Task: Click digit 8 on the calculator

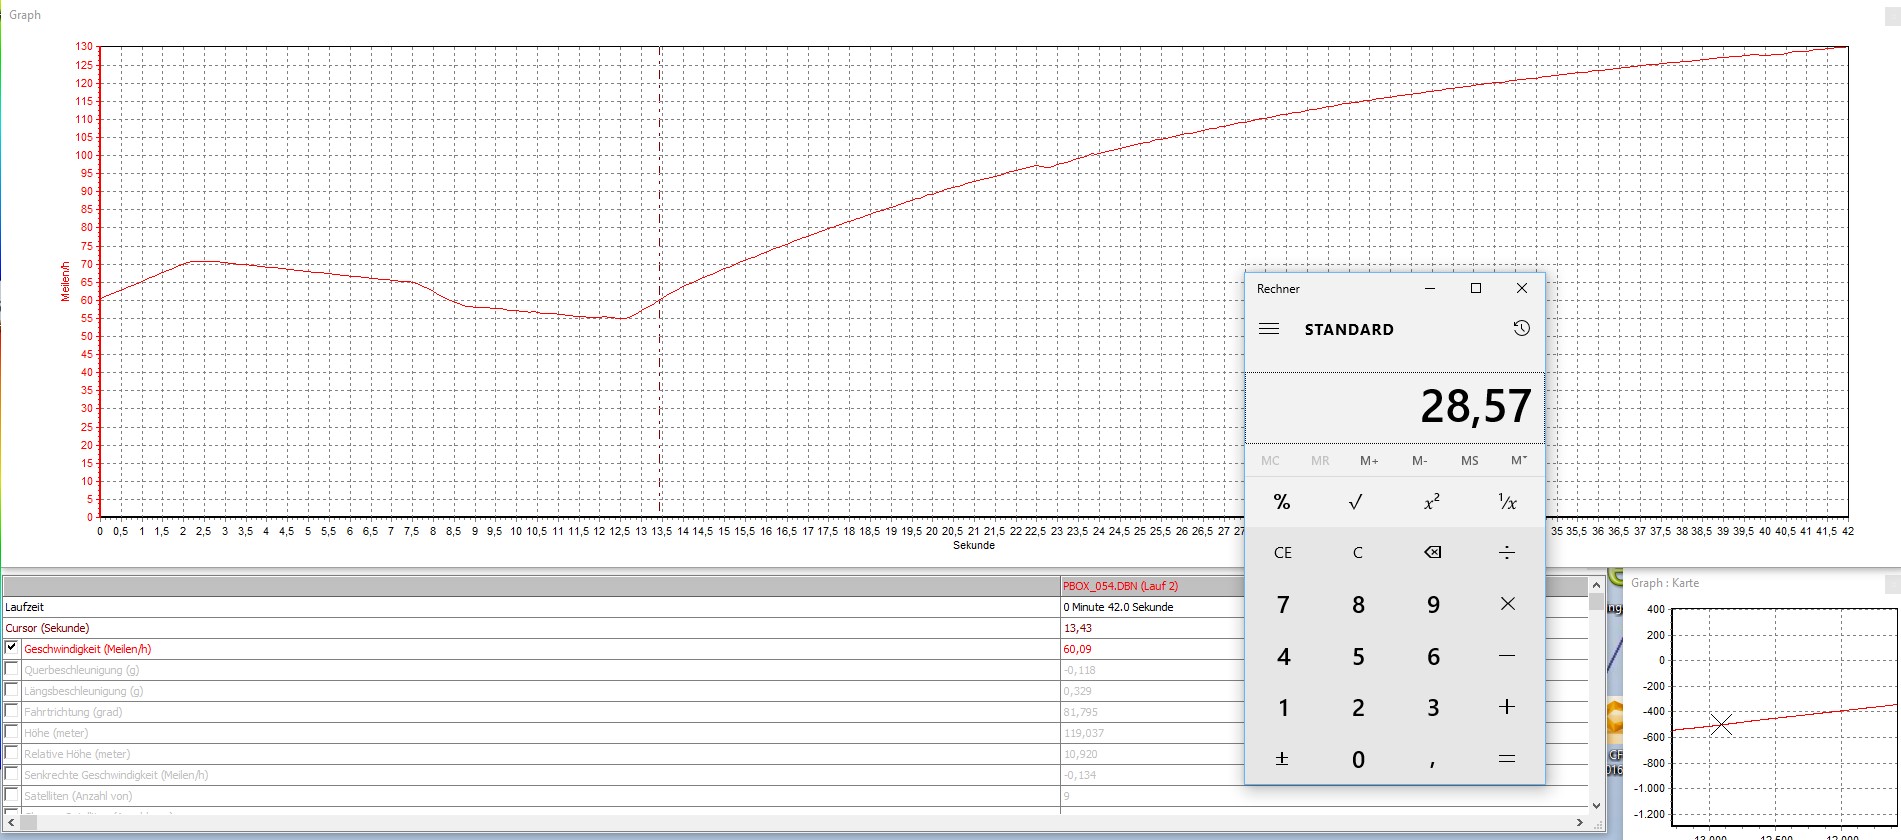Action: tap(1358, 604)
